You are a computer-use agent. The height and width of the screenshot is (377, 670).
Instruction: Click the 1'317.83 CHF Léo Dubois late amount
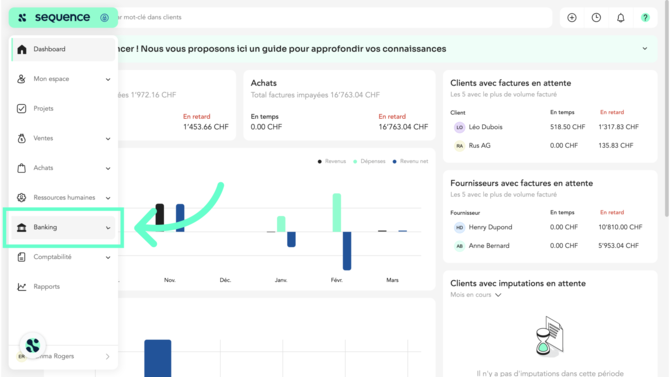618,127
